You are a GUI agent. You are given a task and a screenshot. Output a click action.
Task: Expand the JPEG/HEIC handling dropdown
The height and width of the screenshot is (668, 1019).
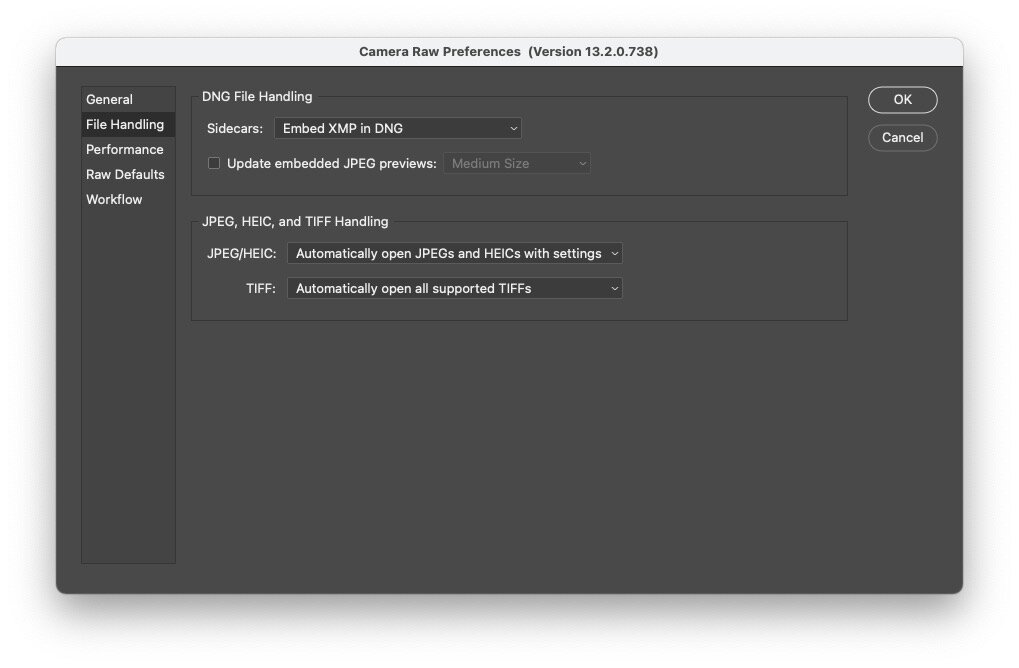[455, 253]
